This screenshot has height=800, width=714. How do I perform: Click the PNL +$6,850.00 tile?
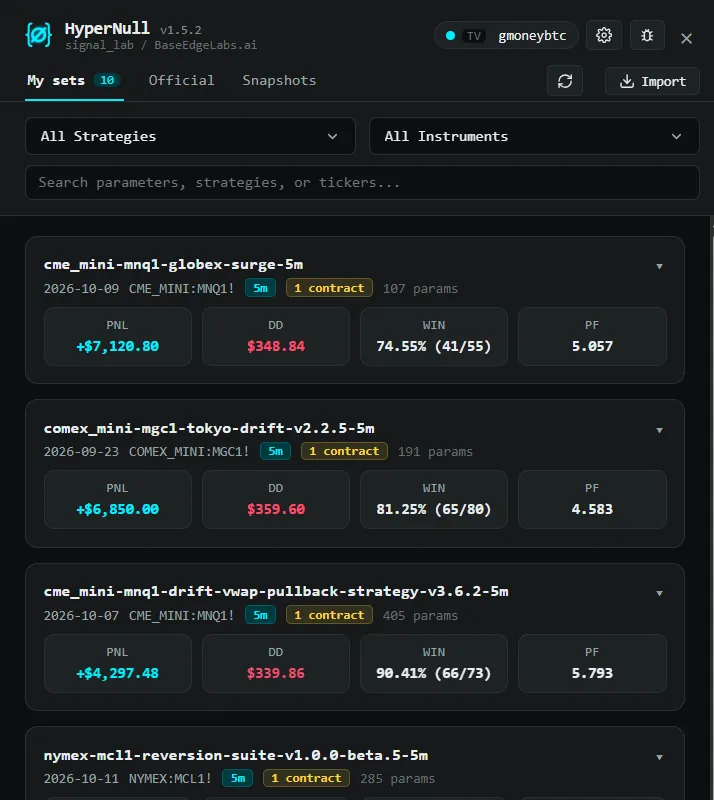[x=118, y=499]
